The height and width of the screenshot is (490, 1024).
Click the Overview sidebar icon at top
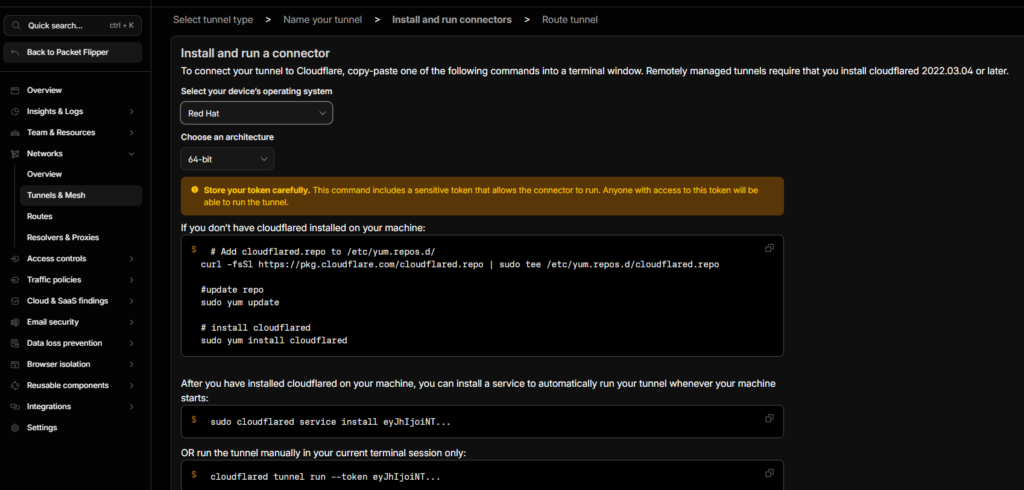pos(15,90)
